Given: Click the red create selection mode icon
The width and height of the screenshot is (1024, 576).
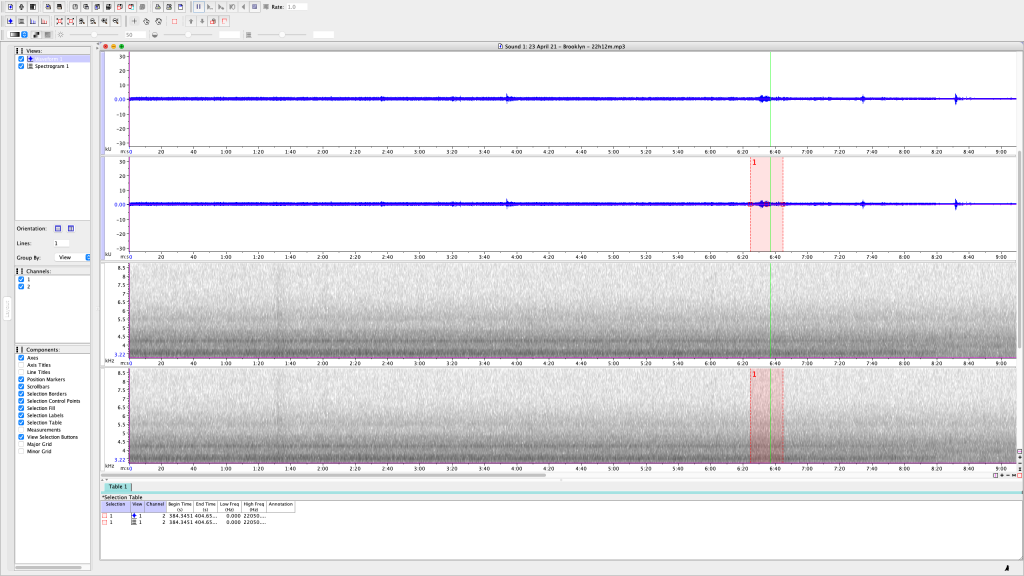Looking at the screenshot, I should 175,20.
